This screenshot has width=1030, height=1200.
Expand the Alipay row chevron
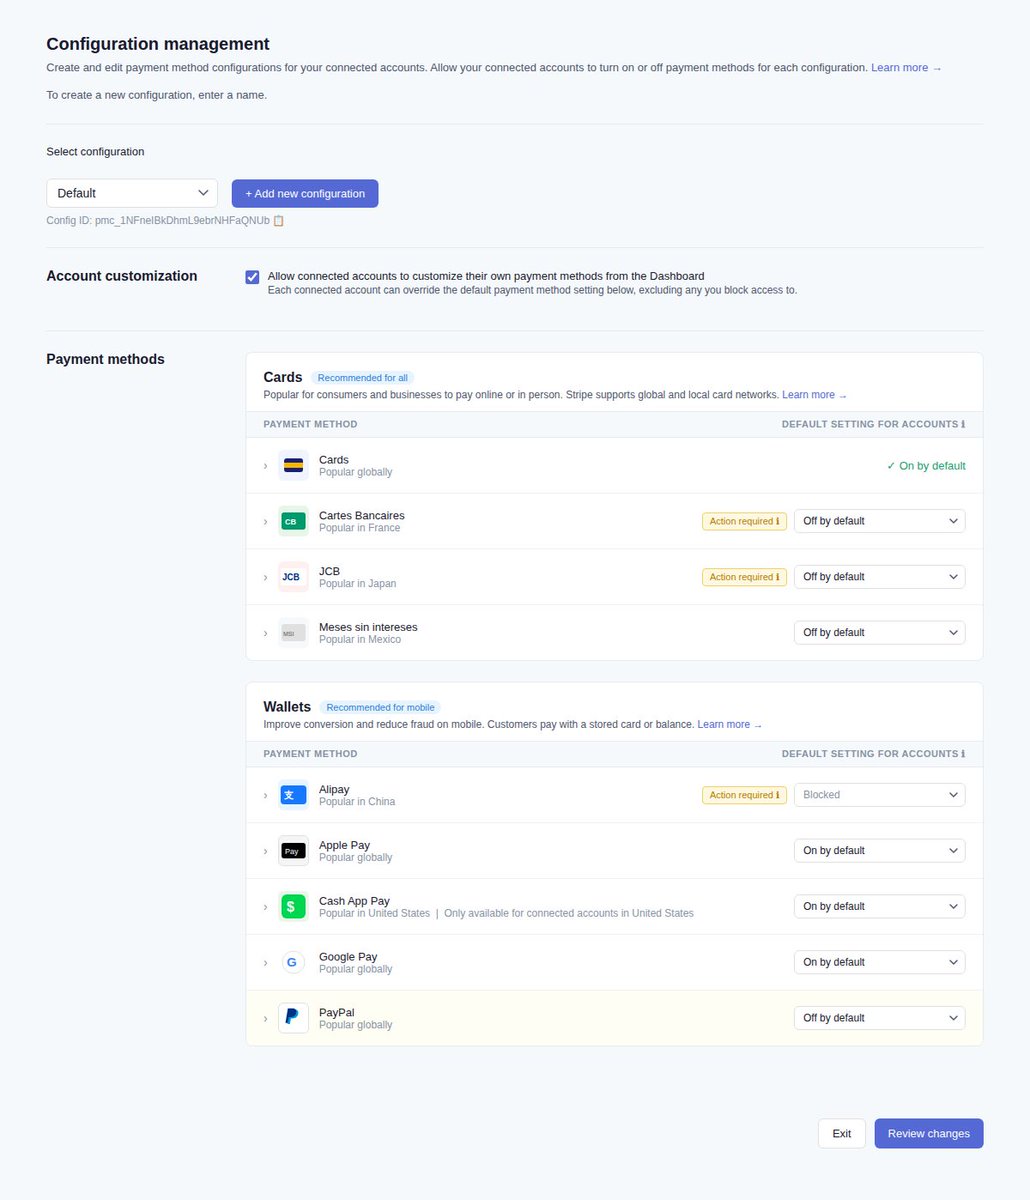266,796
